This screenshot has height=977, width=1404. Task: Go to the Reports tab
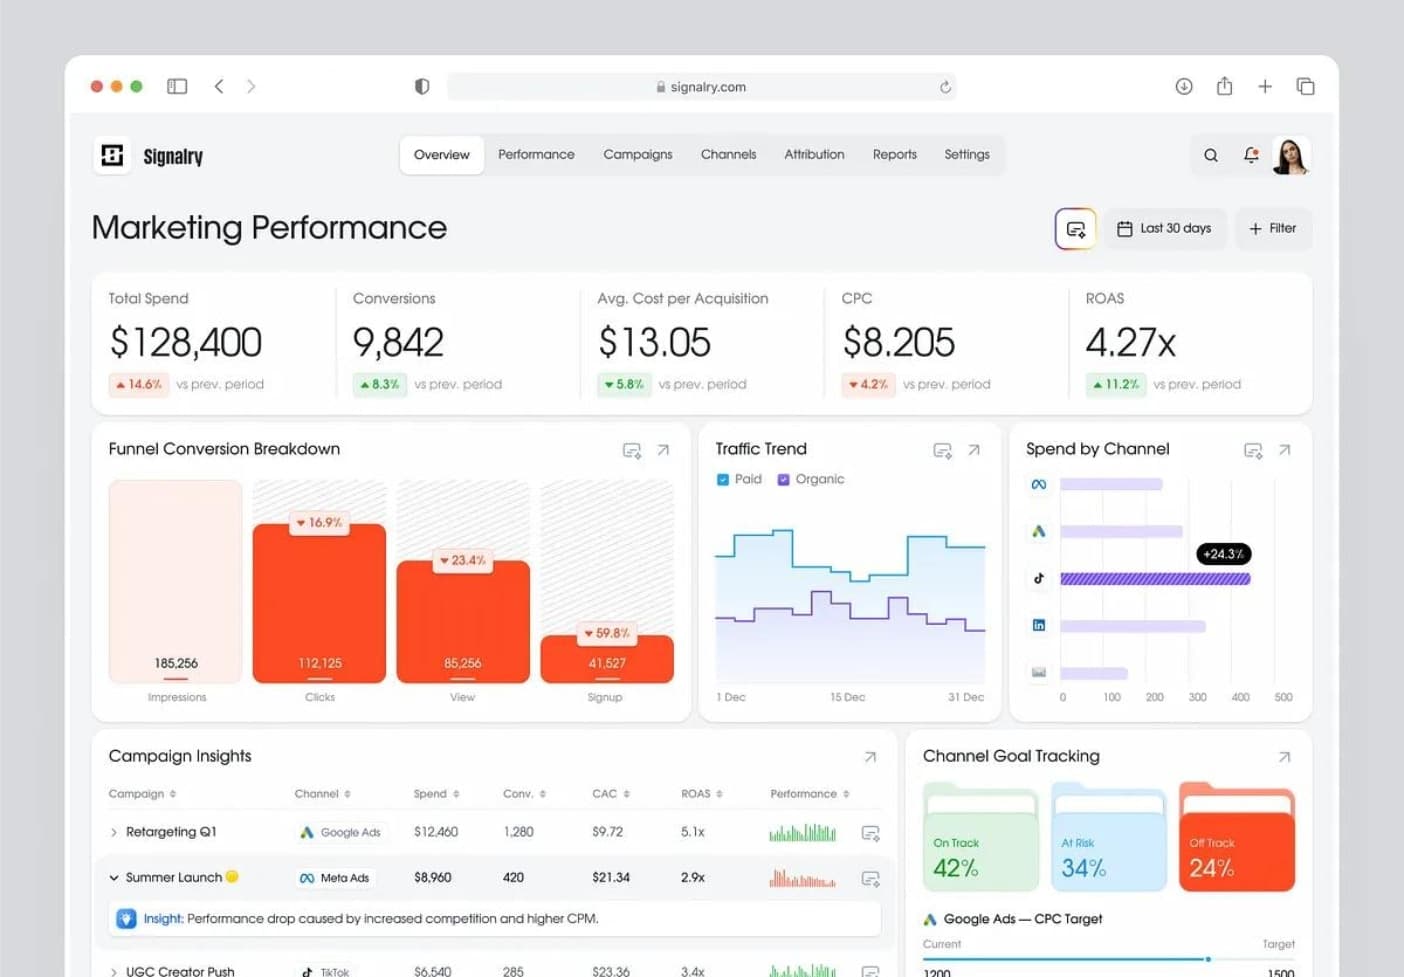point(894,155)
